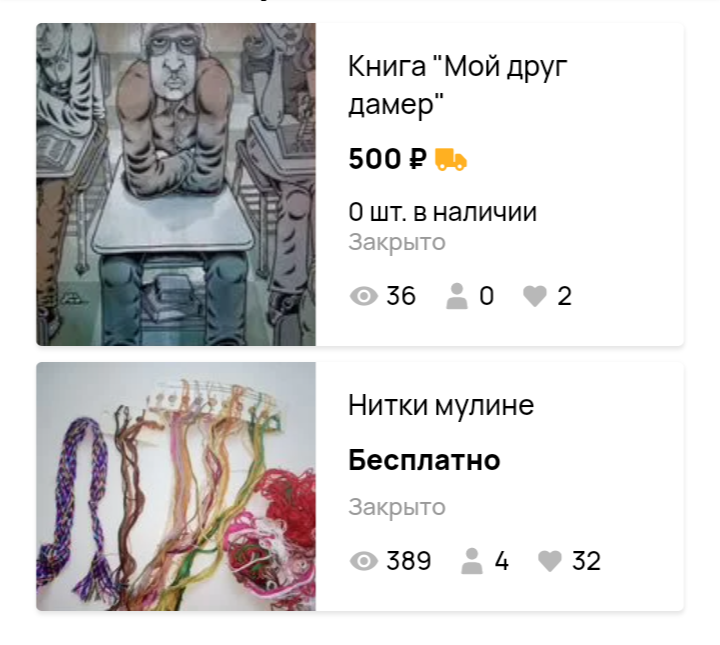The width and height of the screenshot is (720, 645).
Task: Open the embroidery floss threads photo
Action: click(176, 486)
